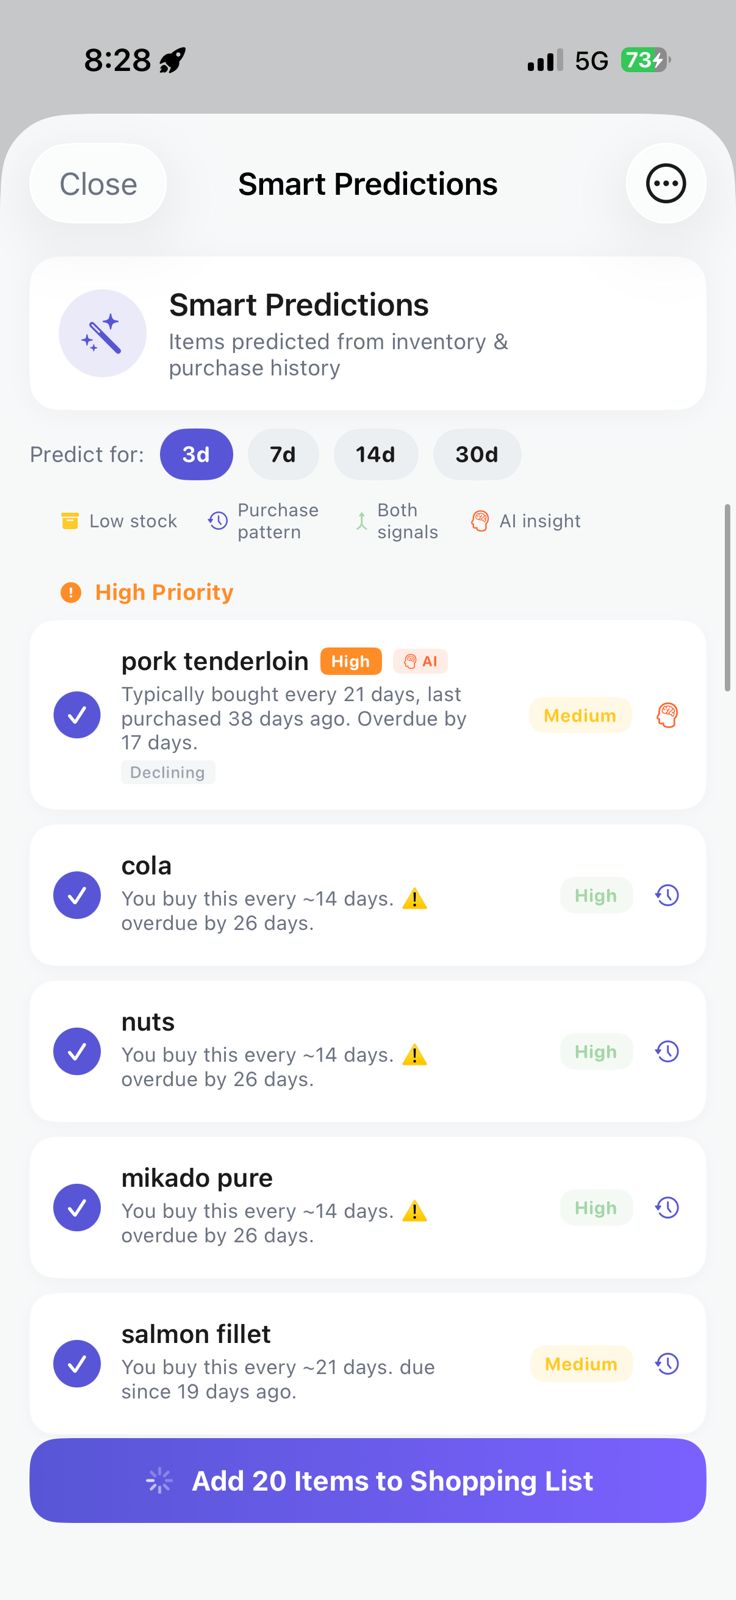The height and width of the screenshot is (1600, 736).
Task: Click the purchase history clock icon on cola row
Action: (667, 895)
